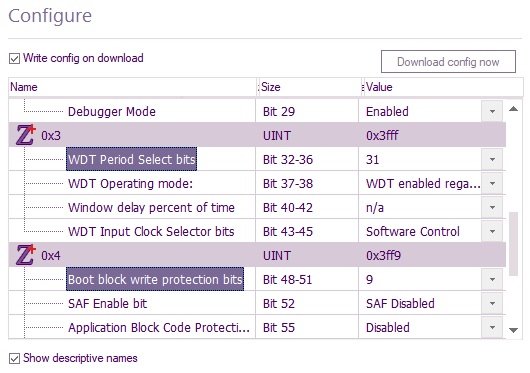Click the Name column header
This screenshot has height=373, width=530.
click(x=132, y=87)
